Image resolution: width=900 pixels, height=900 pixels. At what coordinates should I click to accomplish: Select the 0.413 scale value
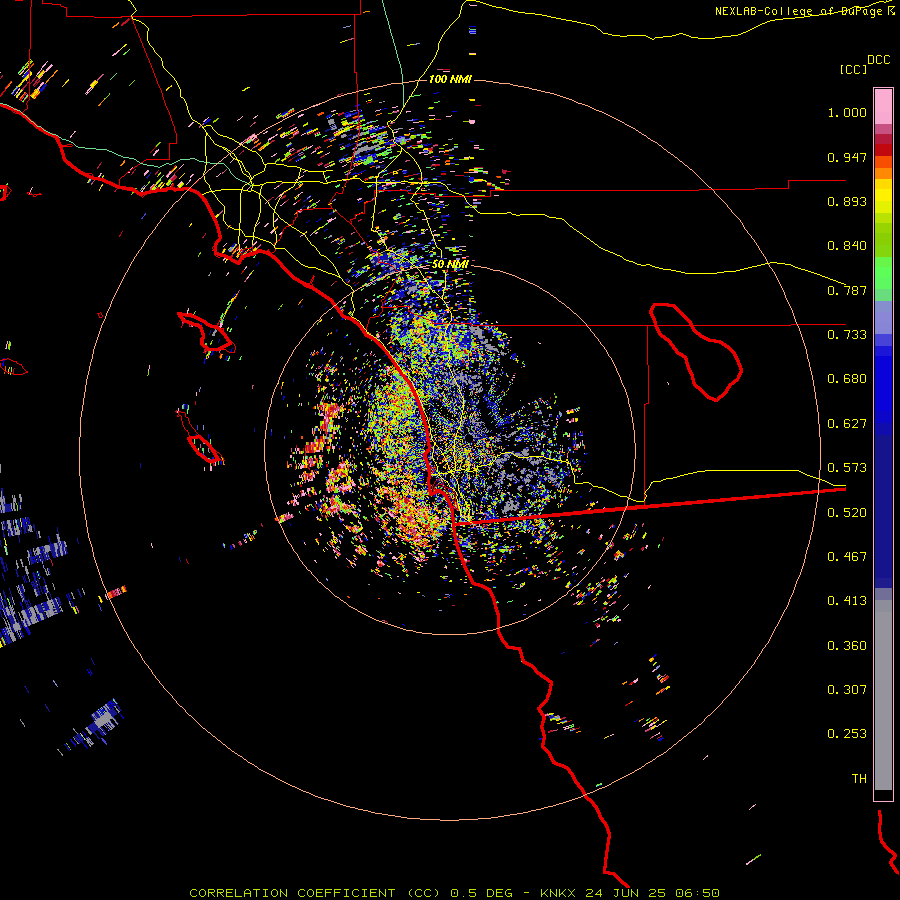click(x=847, y=601)
